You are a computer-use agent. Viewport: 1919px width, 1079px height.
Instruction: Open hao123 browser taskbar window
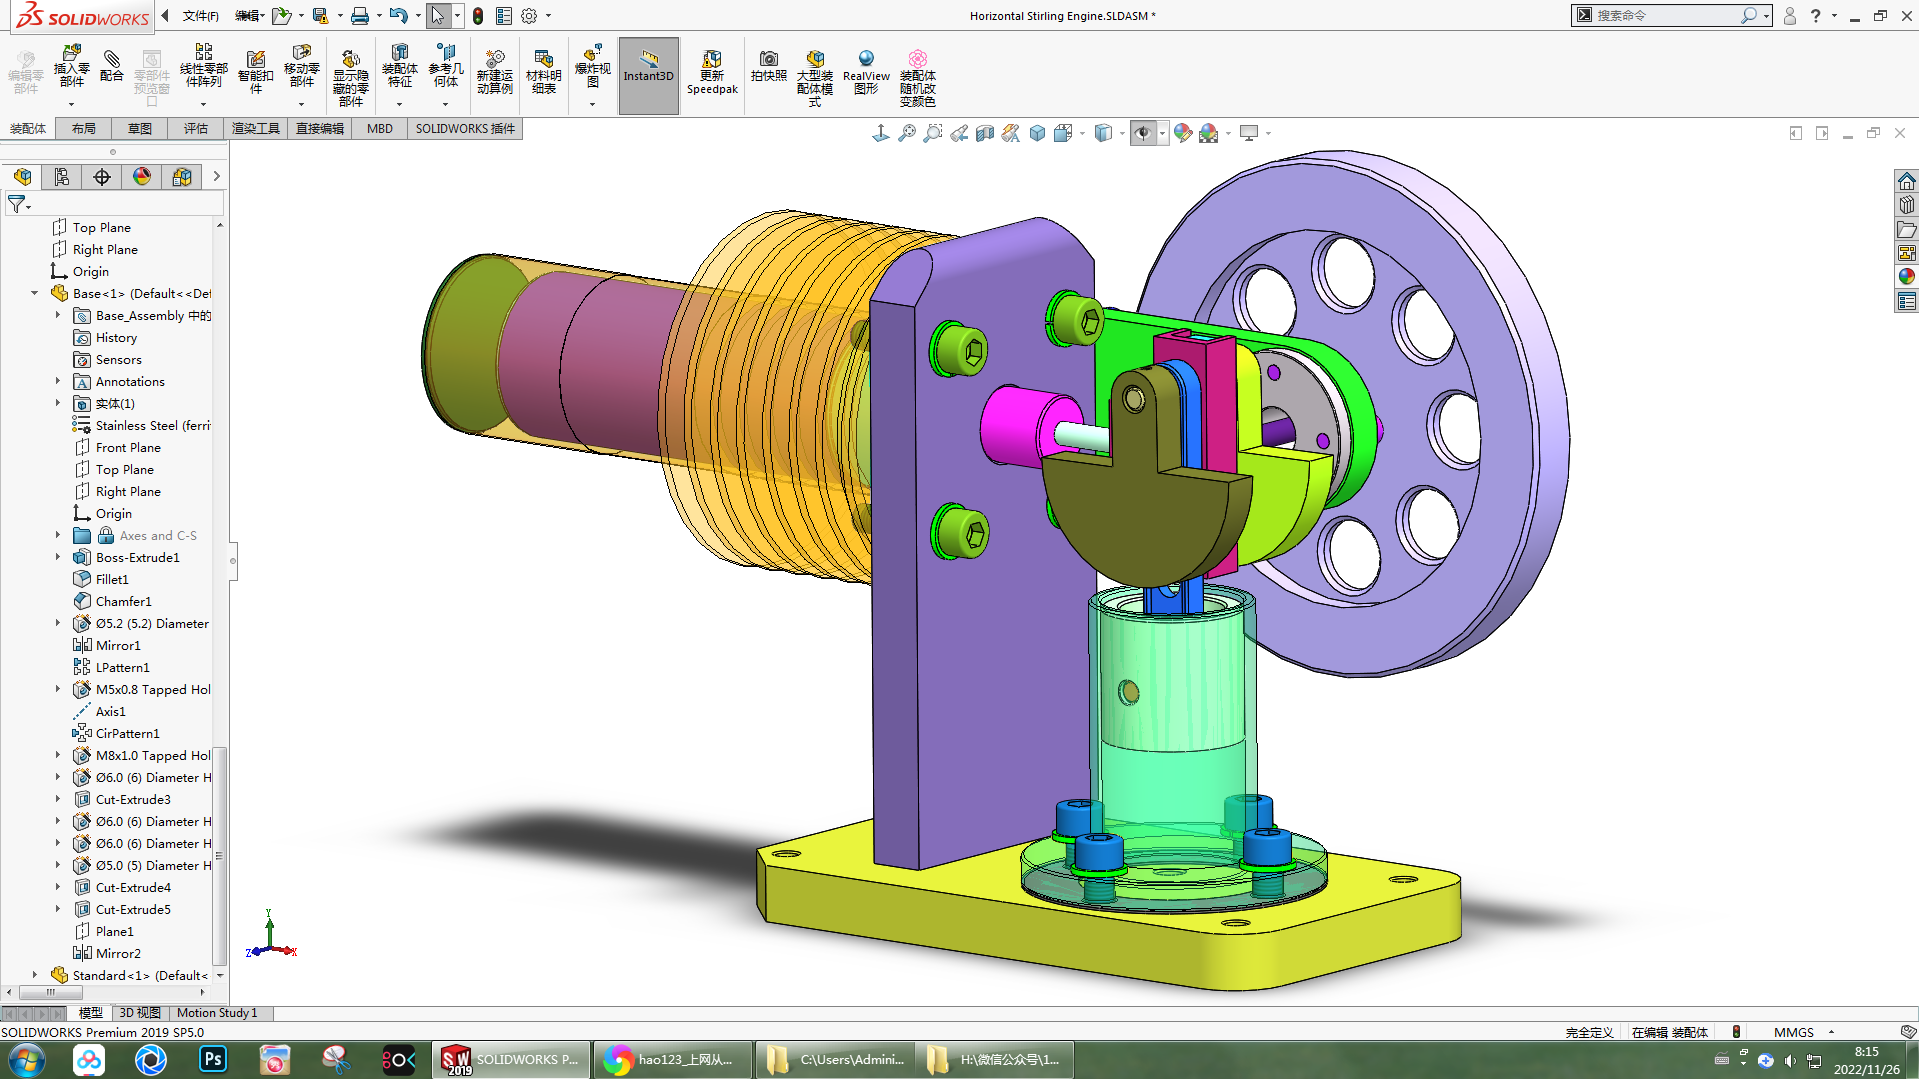(x=672, y=1060)
